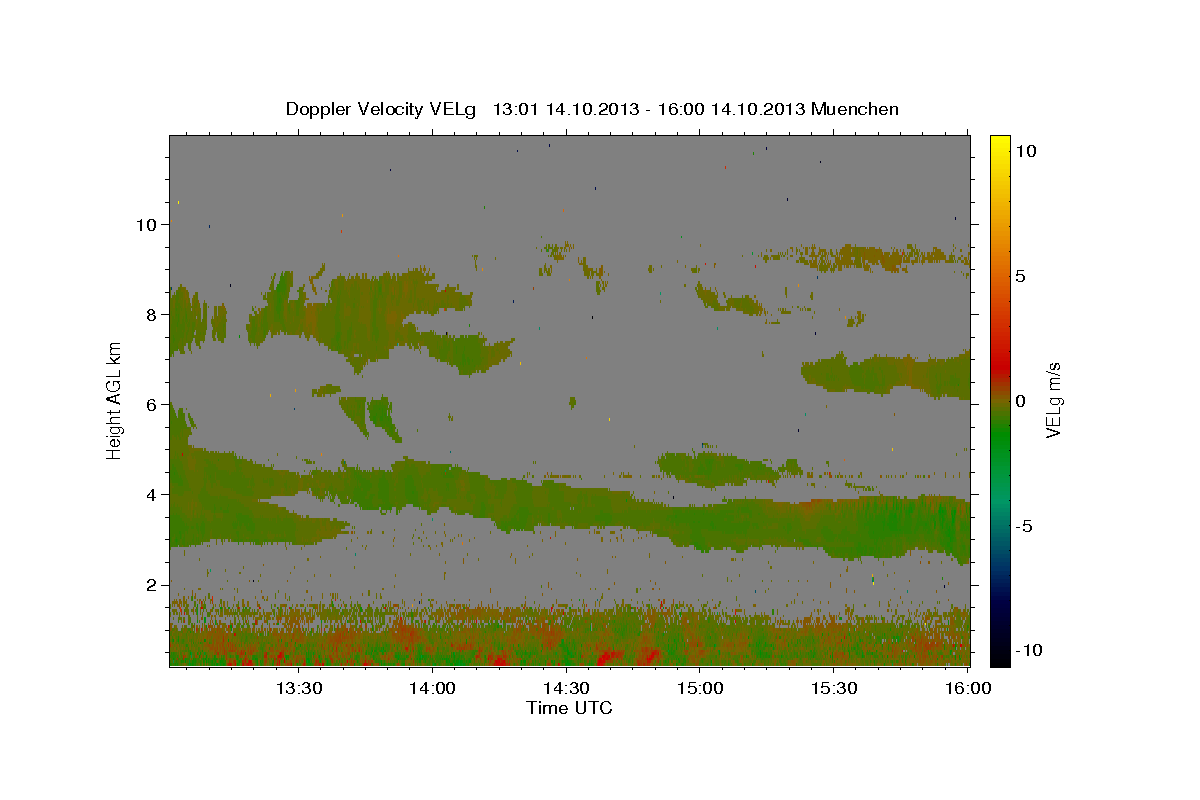This screenshot has width=1200, height=800.
Task: Click the '13:30' time tick label
Action: pos(298,689)
